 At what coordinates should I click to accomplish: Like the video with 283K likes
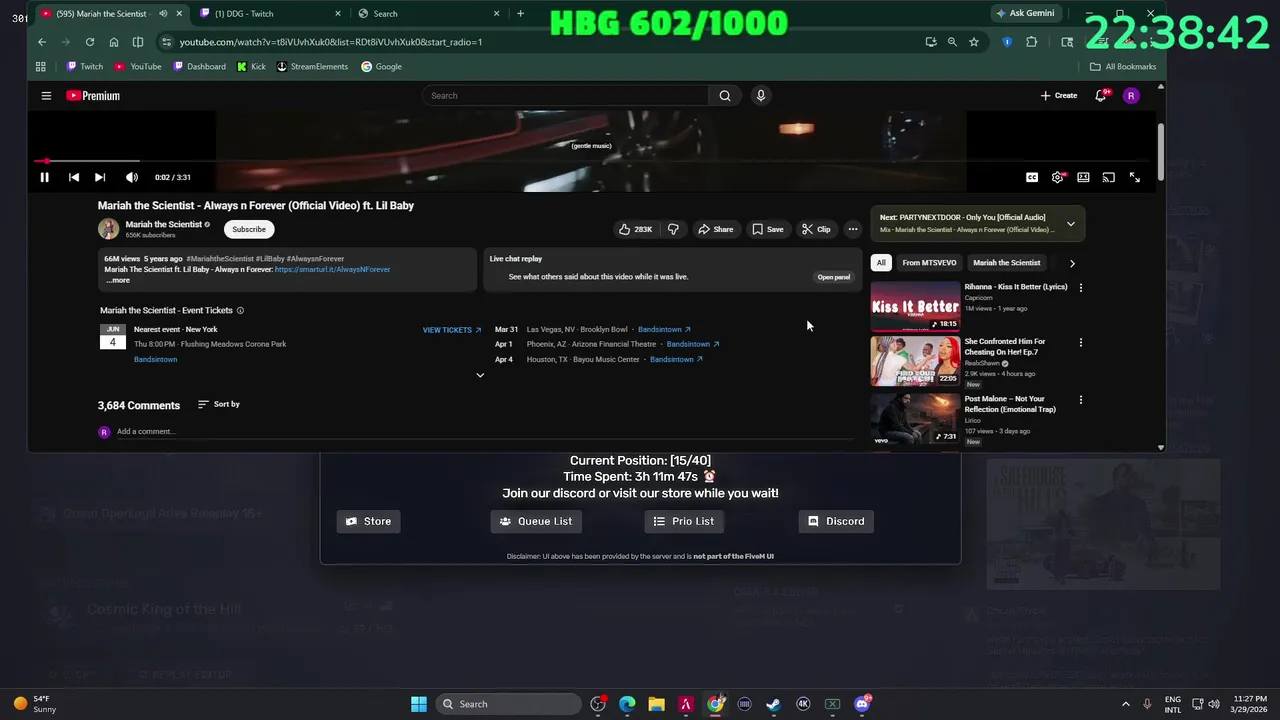tap(636, 229)
